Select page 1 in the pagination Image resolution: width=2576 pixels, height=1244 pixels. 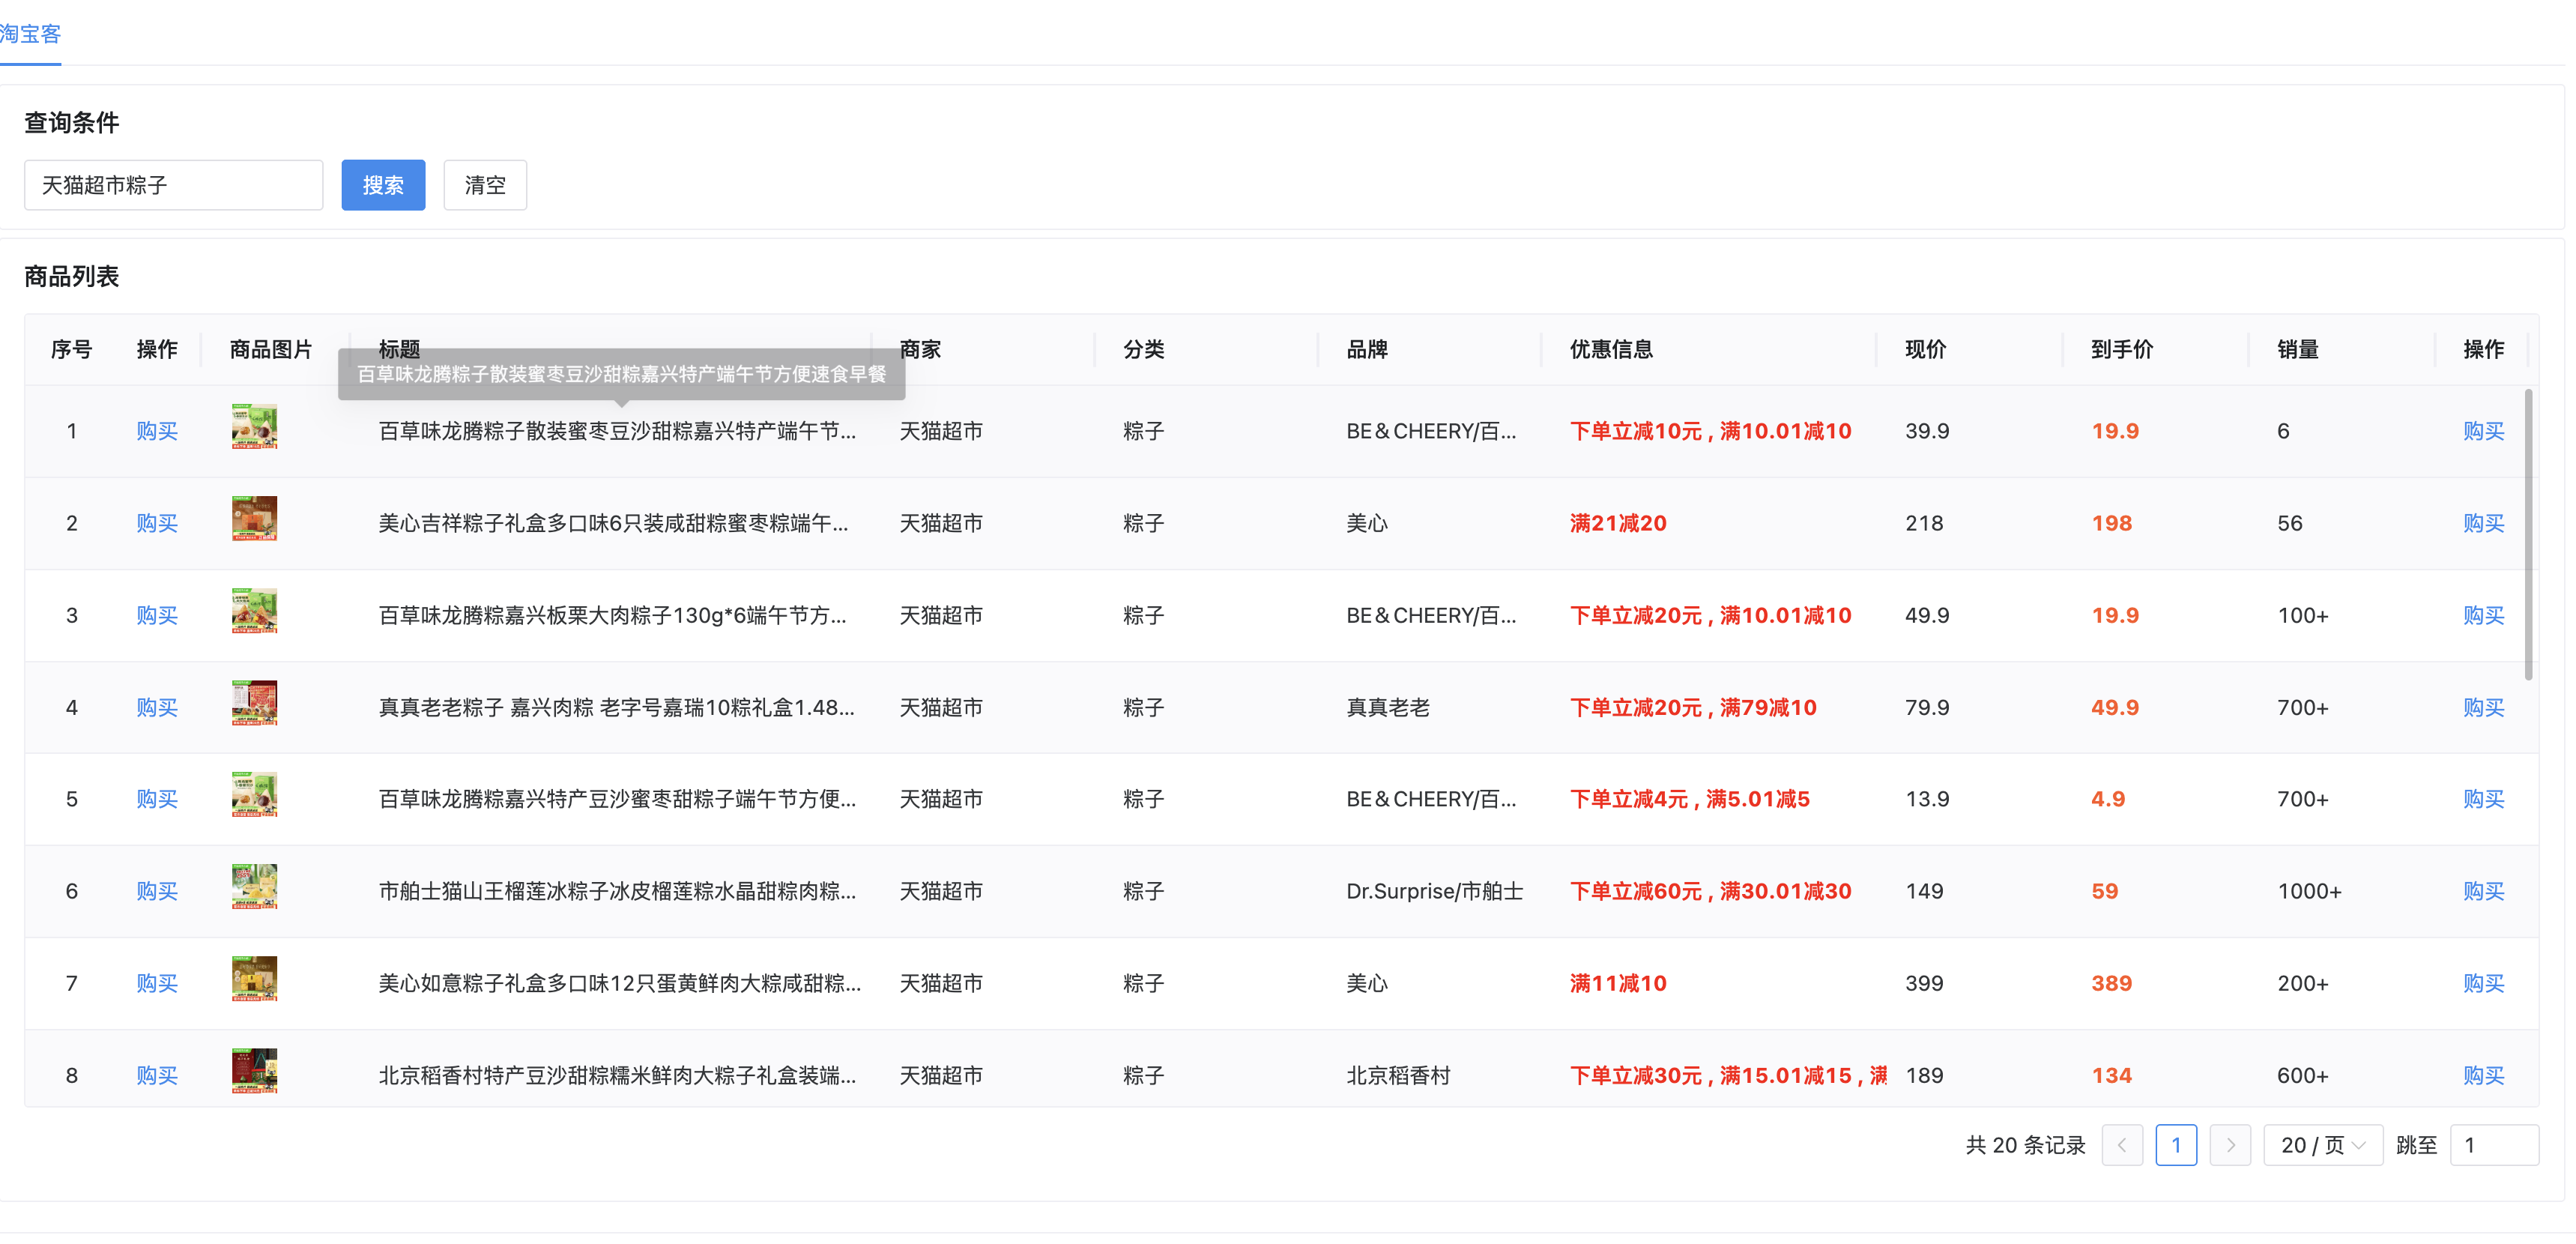tap(2176, 1145)
